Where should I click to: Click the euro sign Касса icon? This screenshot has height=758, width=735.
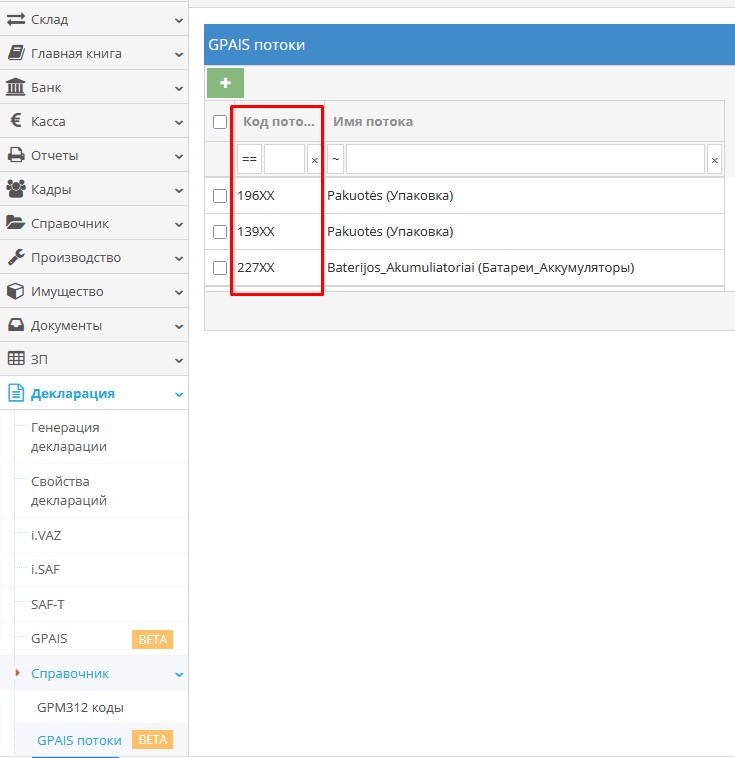click(x=16, y=121)
